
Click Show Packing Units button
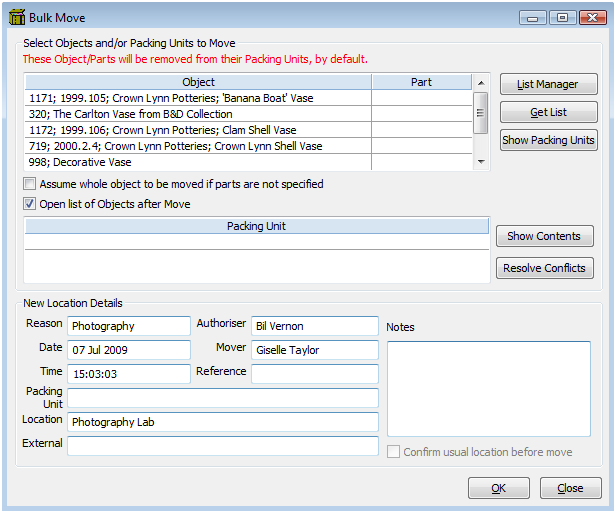pos(548,140)
